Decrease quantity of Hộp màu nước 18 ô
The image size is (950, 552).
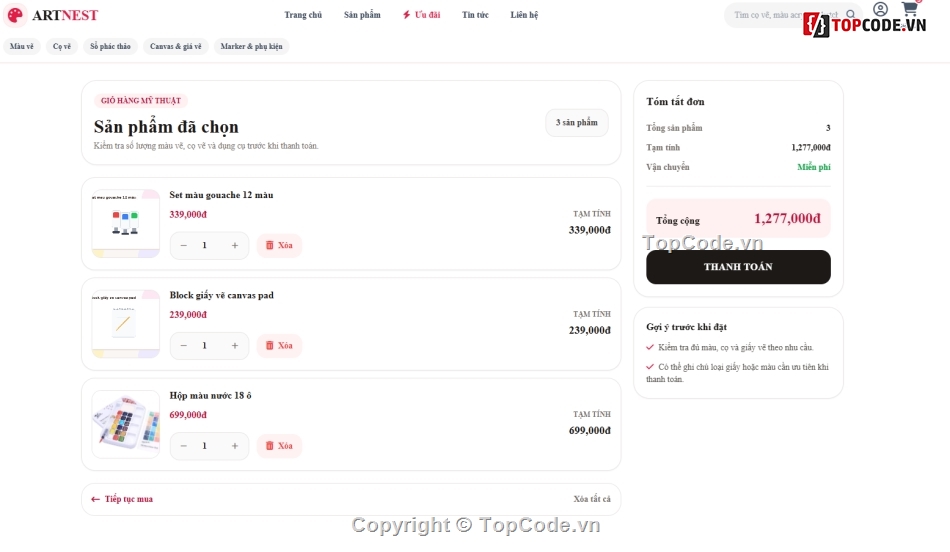click(x=184, y=446)
